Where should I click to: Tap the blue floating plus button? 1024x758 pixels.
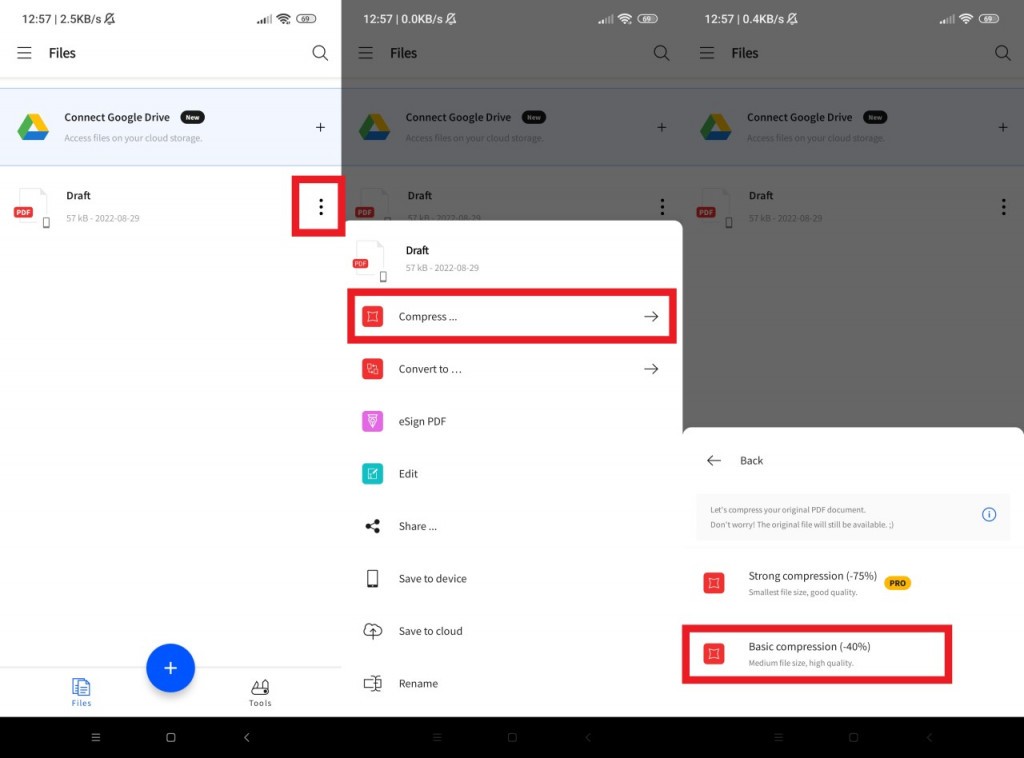[x=170, y=667]
